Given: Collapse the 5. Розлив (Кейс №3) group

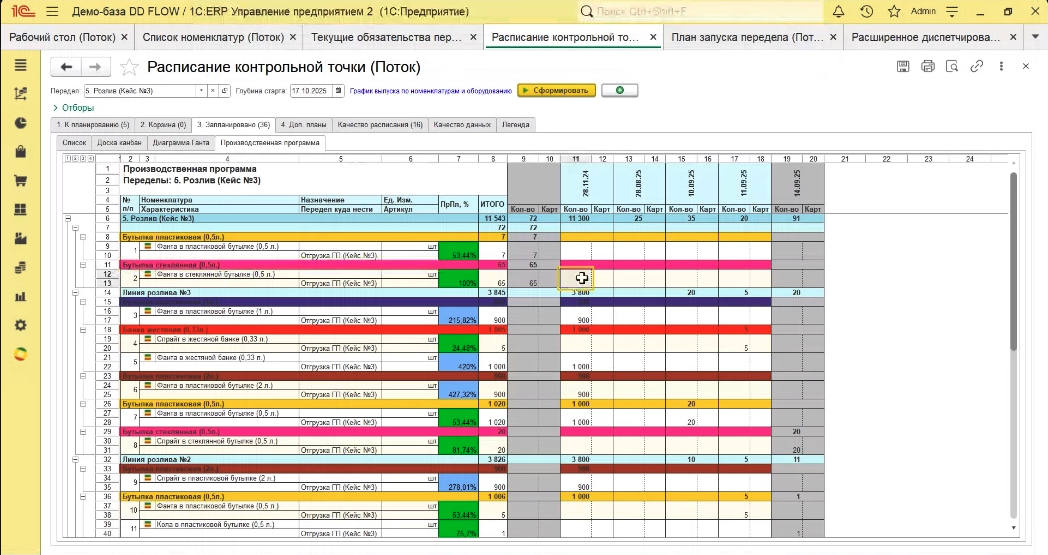Looking at the screenshot, I should pyautogui.click(x=68, y=217).
